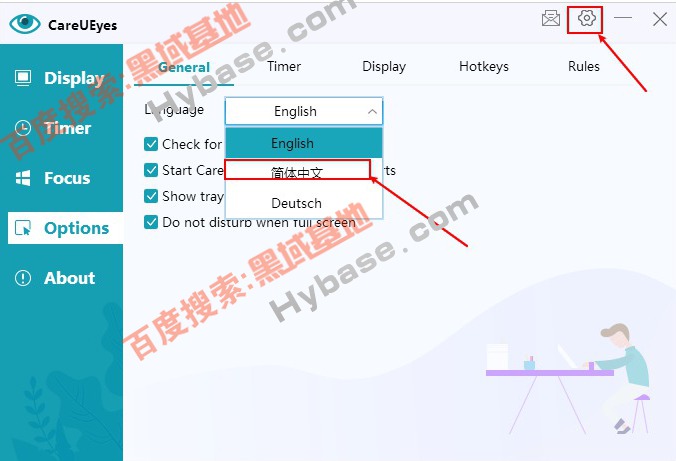The height and width of the screenshot is (461, 676).
Task: Switch to the Rules tab
Action: (x=584, y=66)
